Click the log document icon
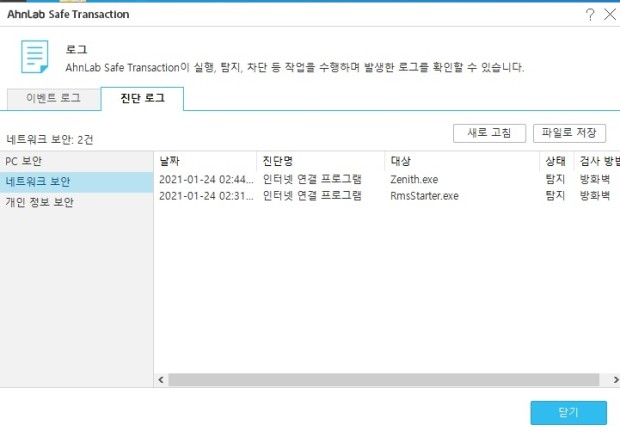 35,57
